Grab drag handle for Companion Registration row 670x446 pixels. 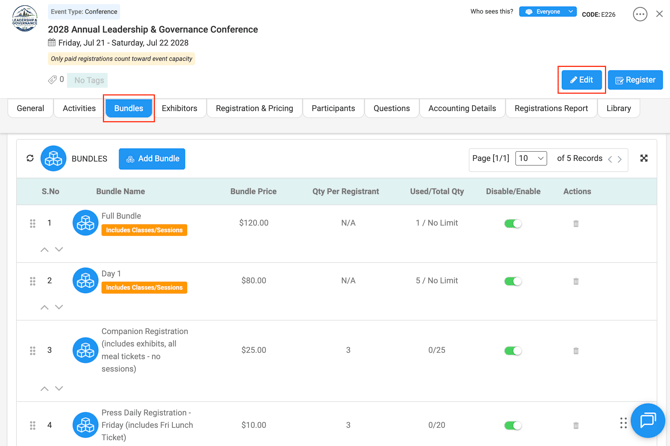click(32, 351)
